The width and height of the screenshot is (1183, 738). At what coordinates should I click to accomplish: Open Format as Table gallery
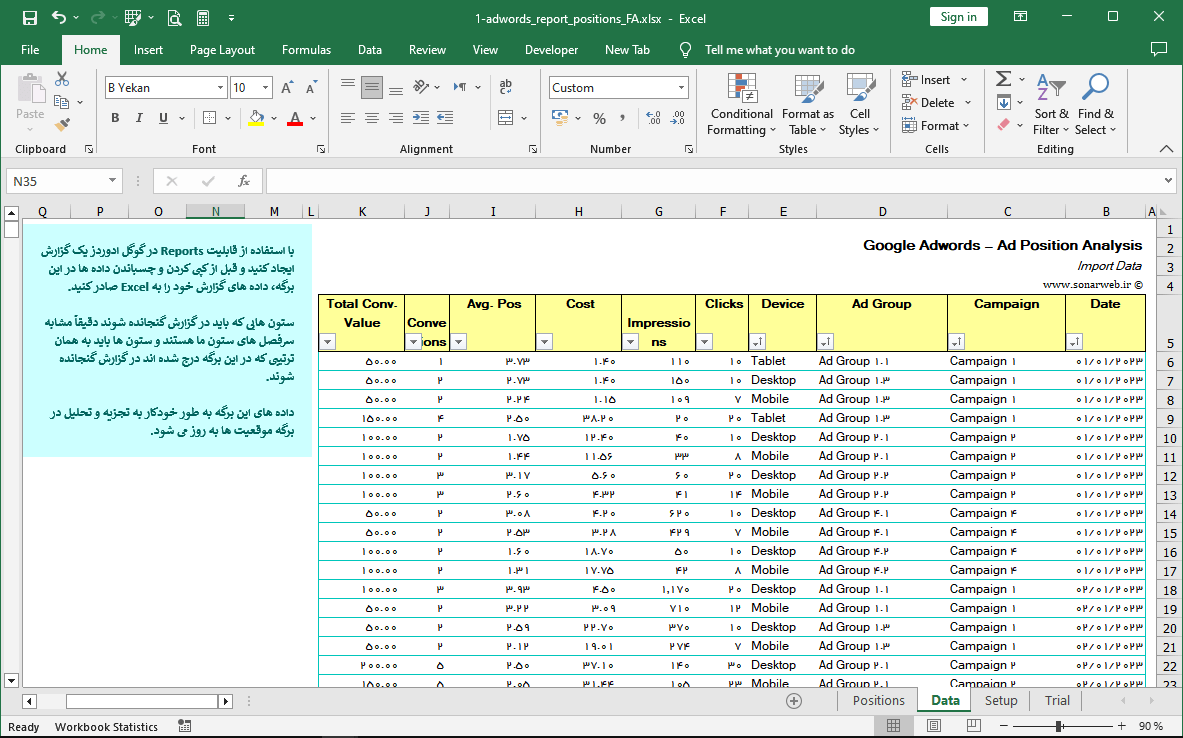pos(807,104)
